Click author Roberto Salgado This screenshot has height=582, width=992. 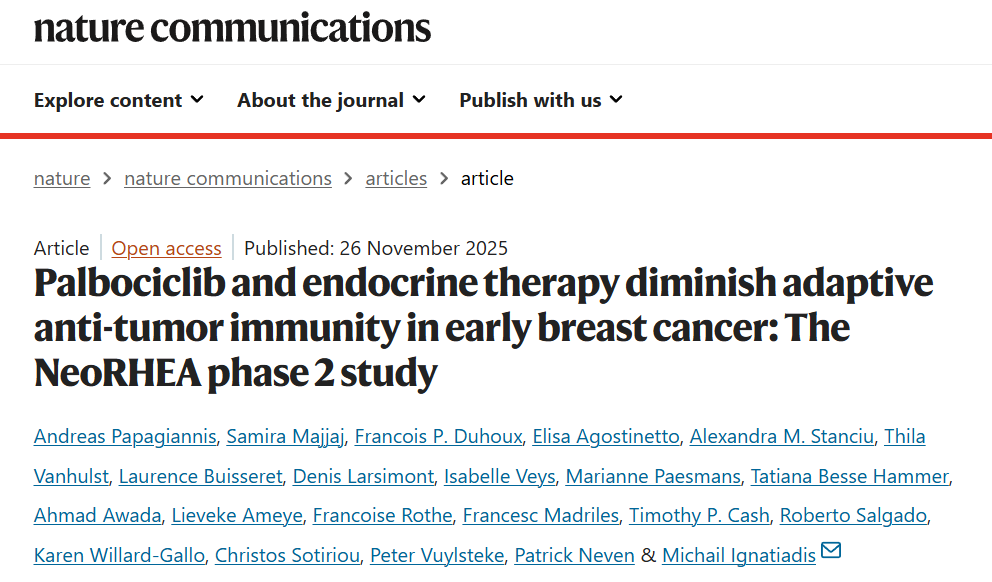tap(853, 516)
